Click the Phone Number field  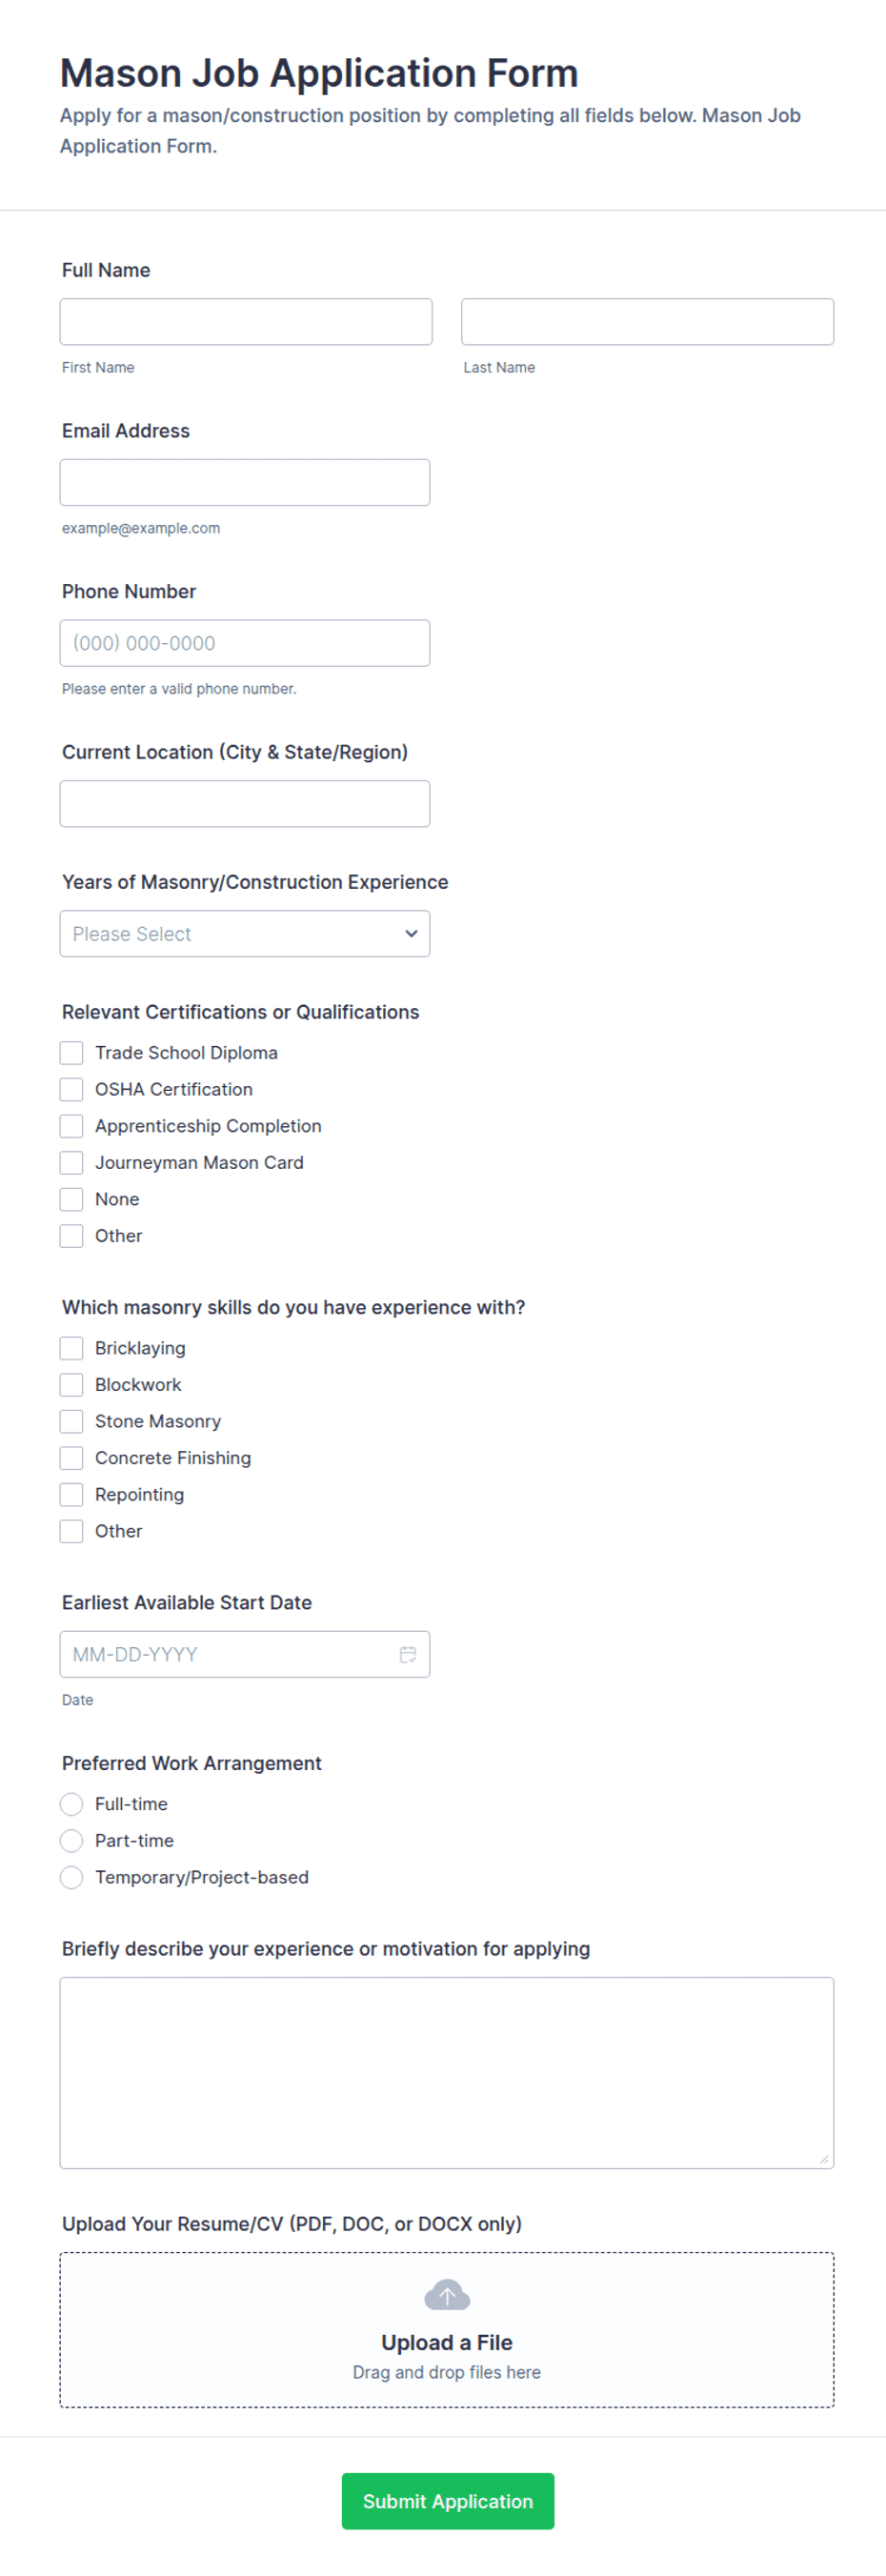pos(245,643)
